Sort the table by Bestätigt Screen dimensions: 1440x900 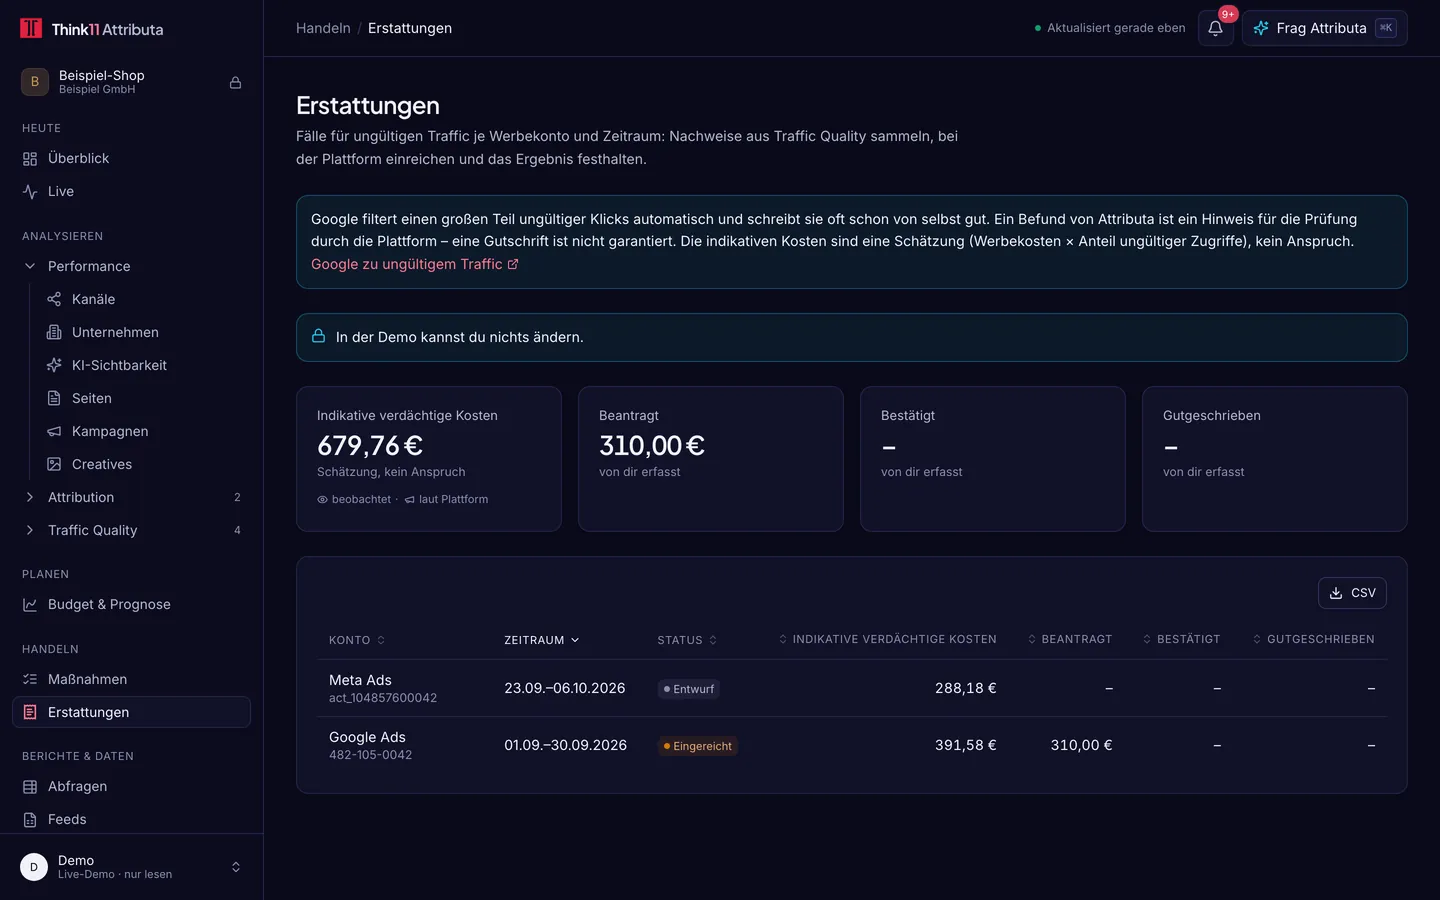[1181, 639]
